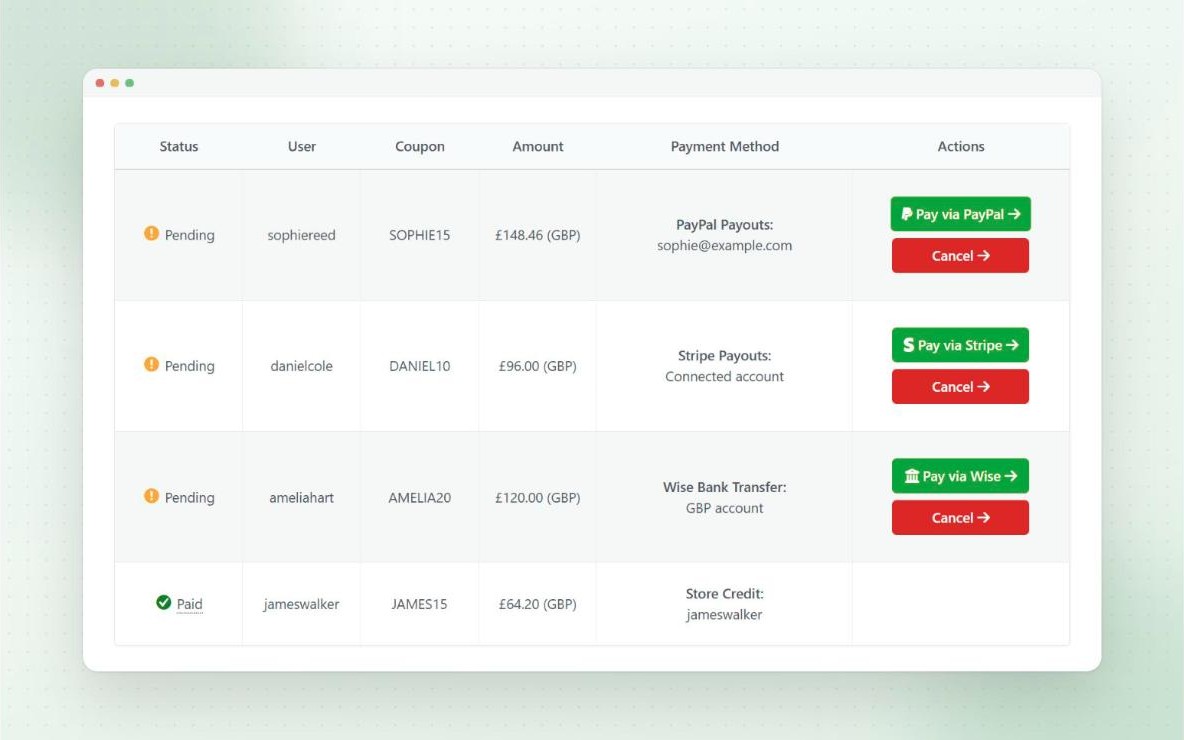Click the email sophie@example.com
The image size is (1184, 740).
[x=724, y=245]
